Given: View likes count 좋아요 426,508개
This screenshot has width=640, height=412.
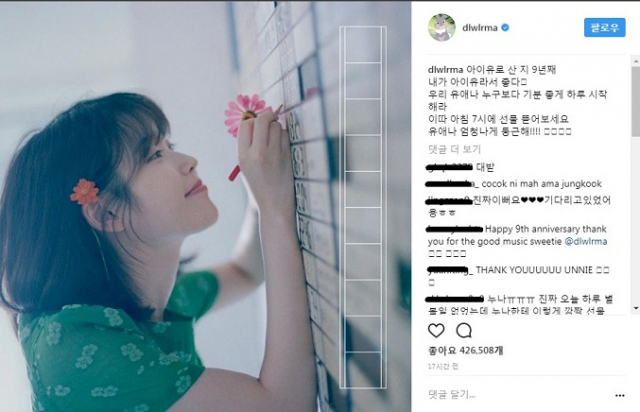Looking at the screenshot, I should click(x=465, y=350).
